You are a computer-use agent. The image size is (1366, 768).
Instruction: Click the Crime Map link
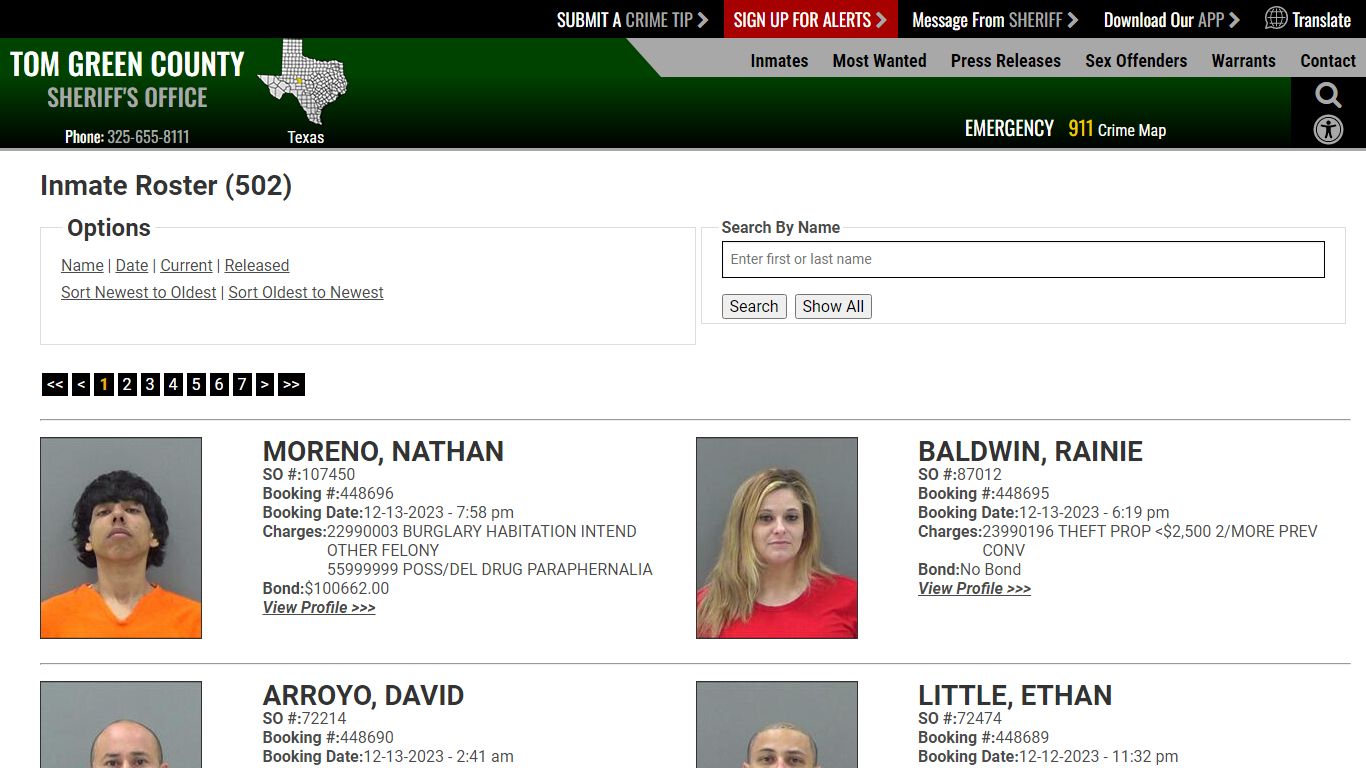coord(1132,130)
